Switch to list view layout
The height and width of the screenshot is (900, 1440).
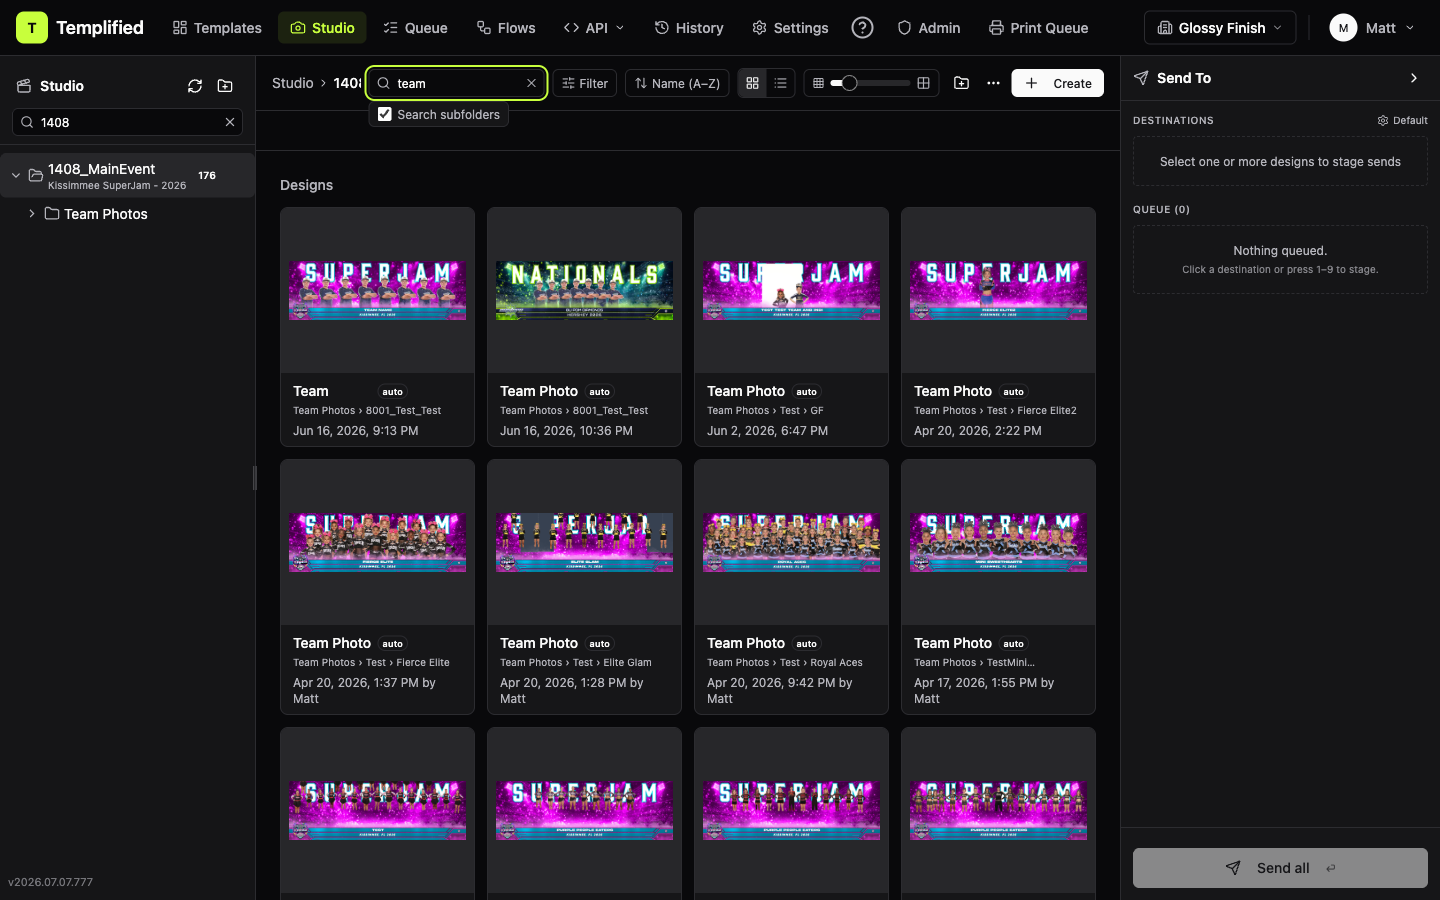pyautogui.click(x=781, y=83)
